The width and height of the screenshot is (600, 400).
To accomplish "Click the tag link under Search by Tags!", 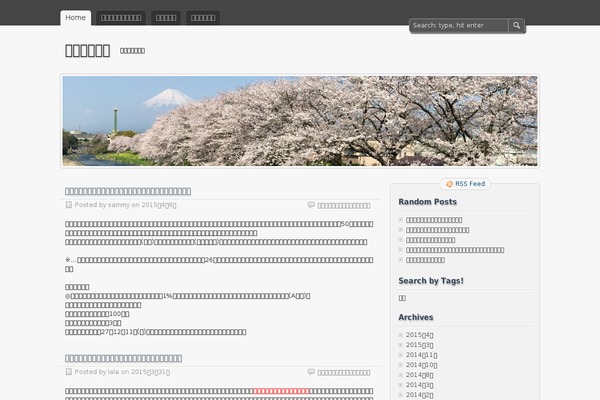I will pos(402,298).
